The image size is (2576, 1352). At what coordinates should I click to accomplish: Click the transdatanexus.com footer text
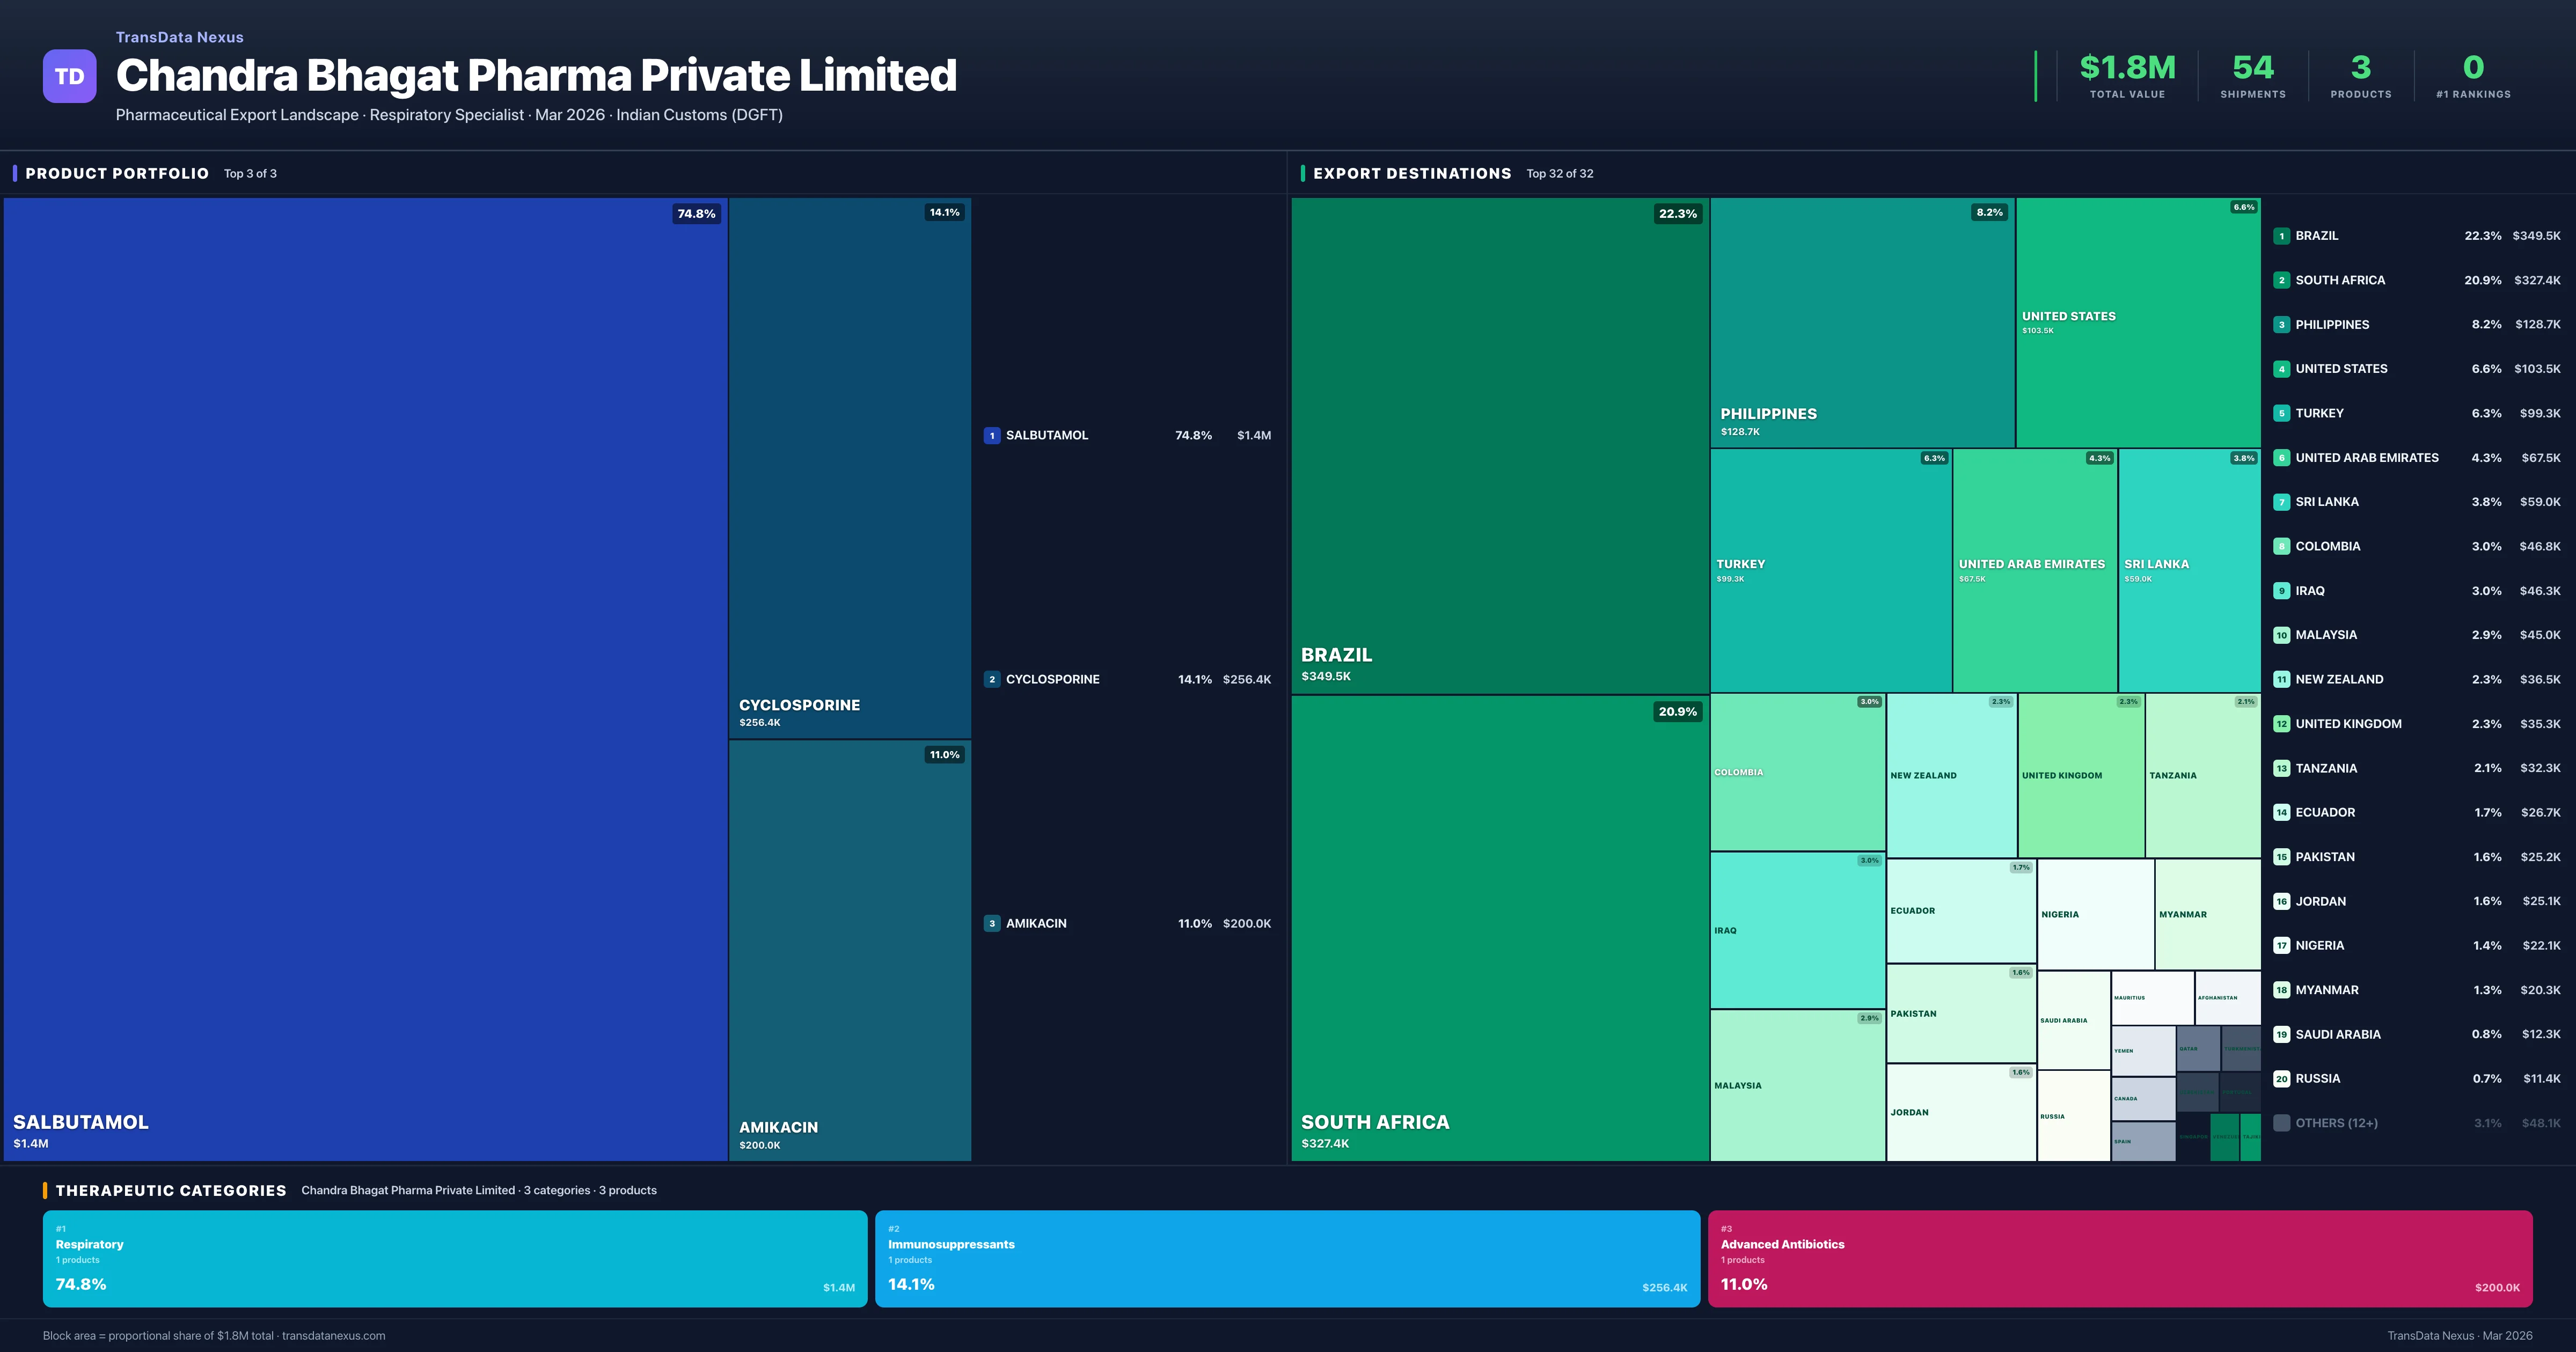click(333, 1335)
